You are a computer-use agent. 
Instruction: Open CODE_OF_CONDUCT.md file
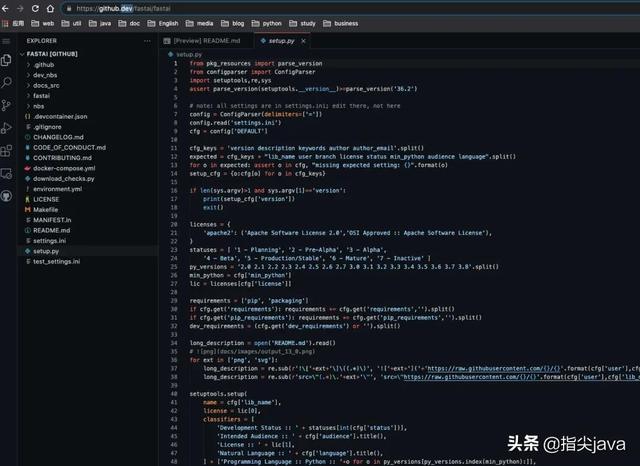69,147
